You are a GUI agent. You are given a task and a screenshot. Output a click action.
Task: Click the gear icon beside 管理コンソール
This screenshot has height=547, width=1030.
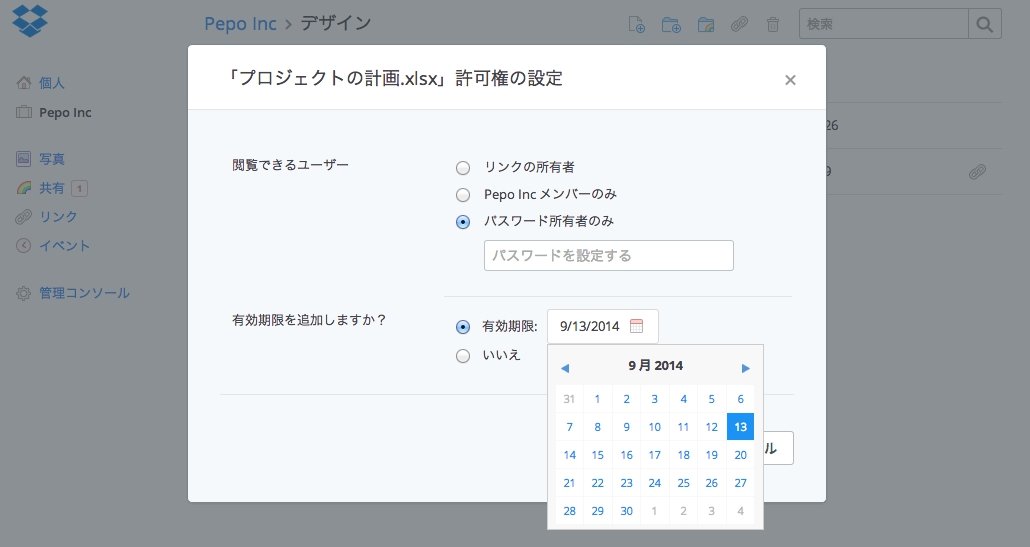(24, 293)
